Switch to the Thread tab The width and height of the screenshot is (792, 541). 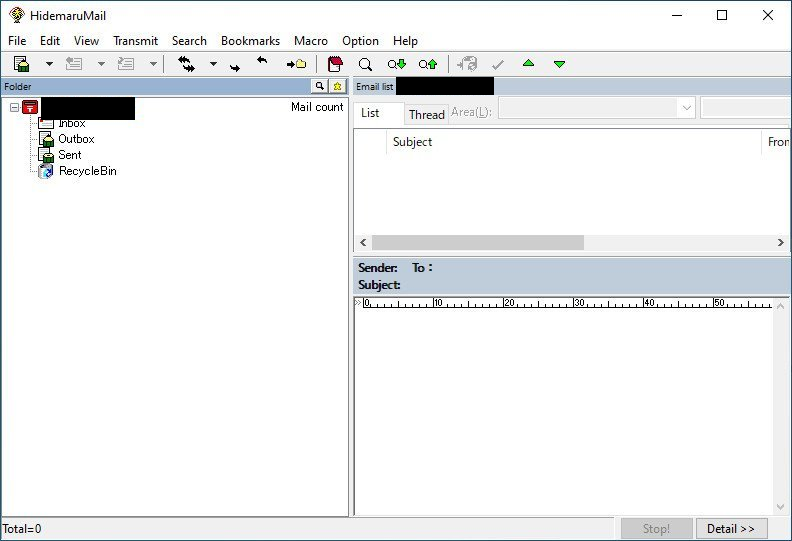427,115
